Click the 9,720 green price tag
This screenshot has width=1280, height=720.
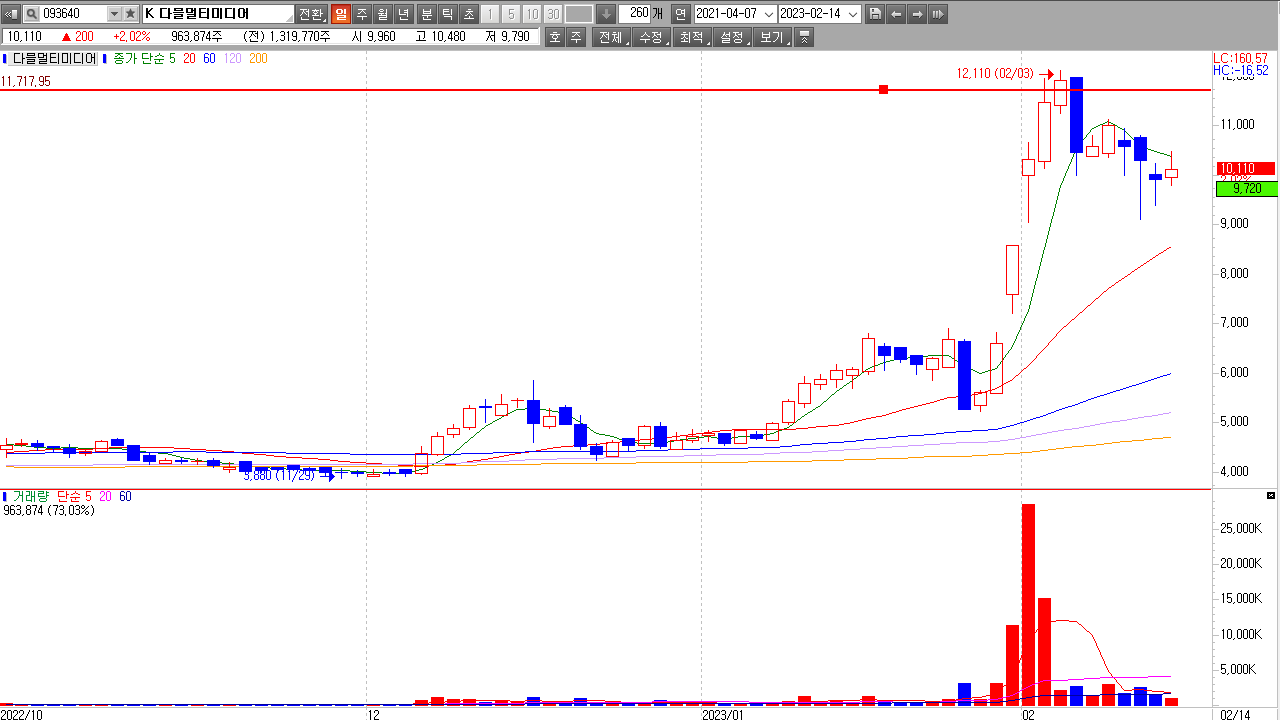tap(1245, 188)
